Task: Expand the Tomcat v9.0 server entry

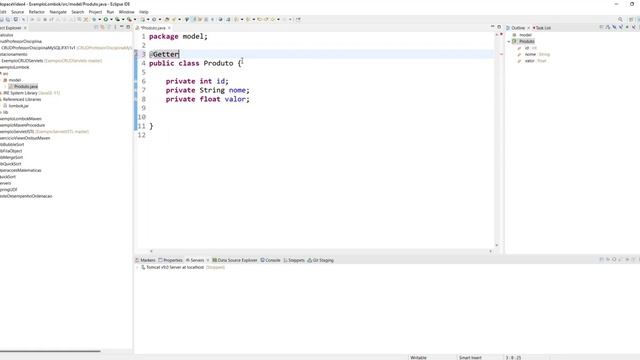Action: [x=138, y=267]
